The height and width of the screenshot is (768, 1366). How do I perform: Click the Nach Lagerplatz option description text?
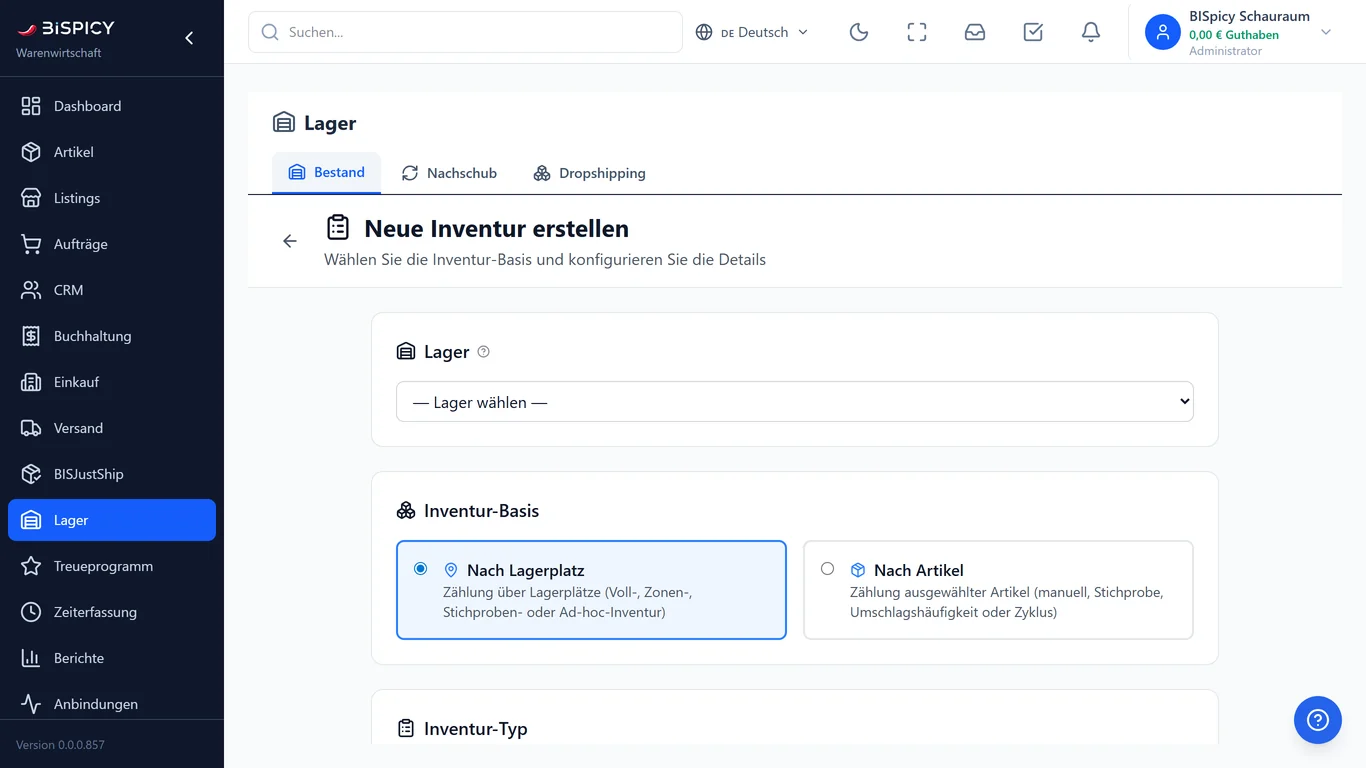click(568, 602)
